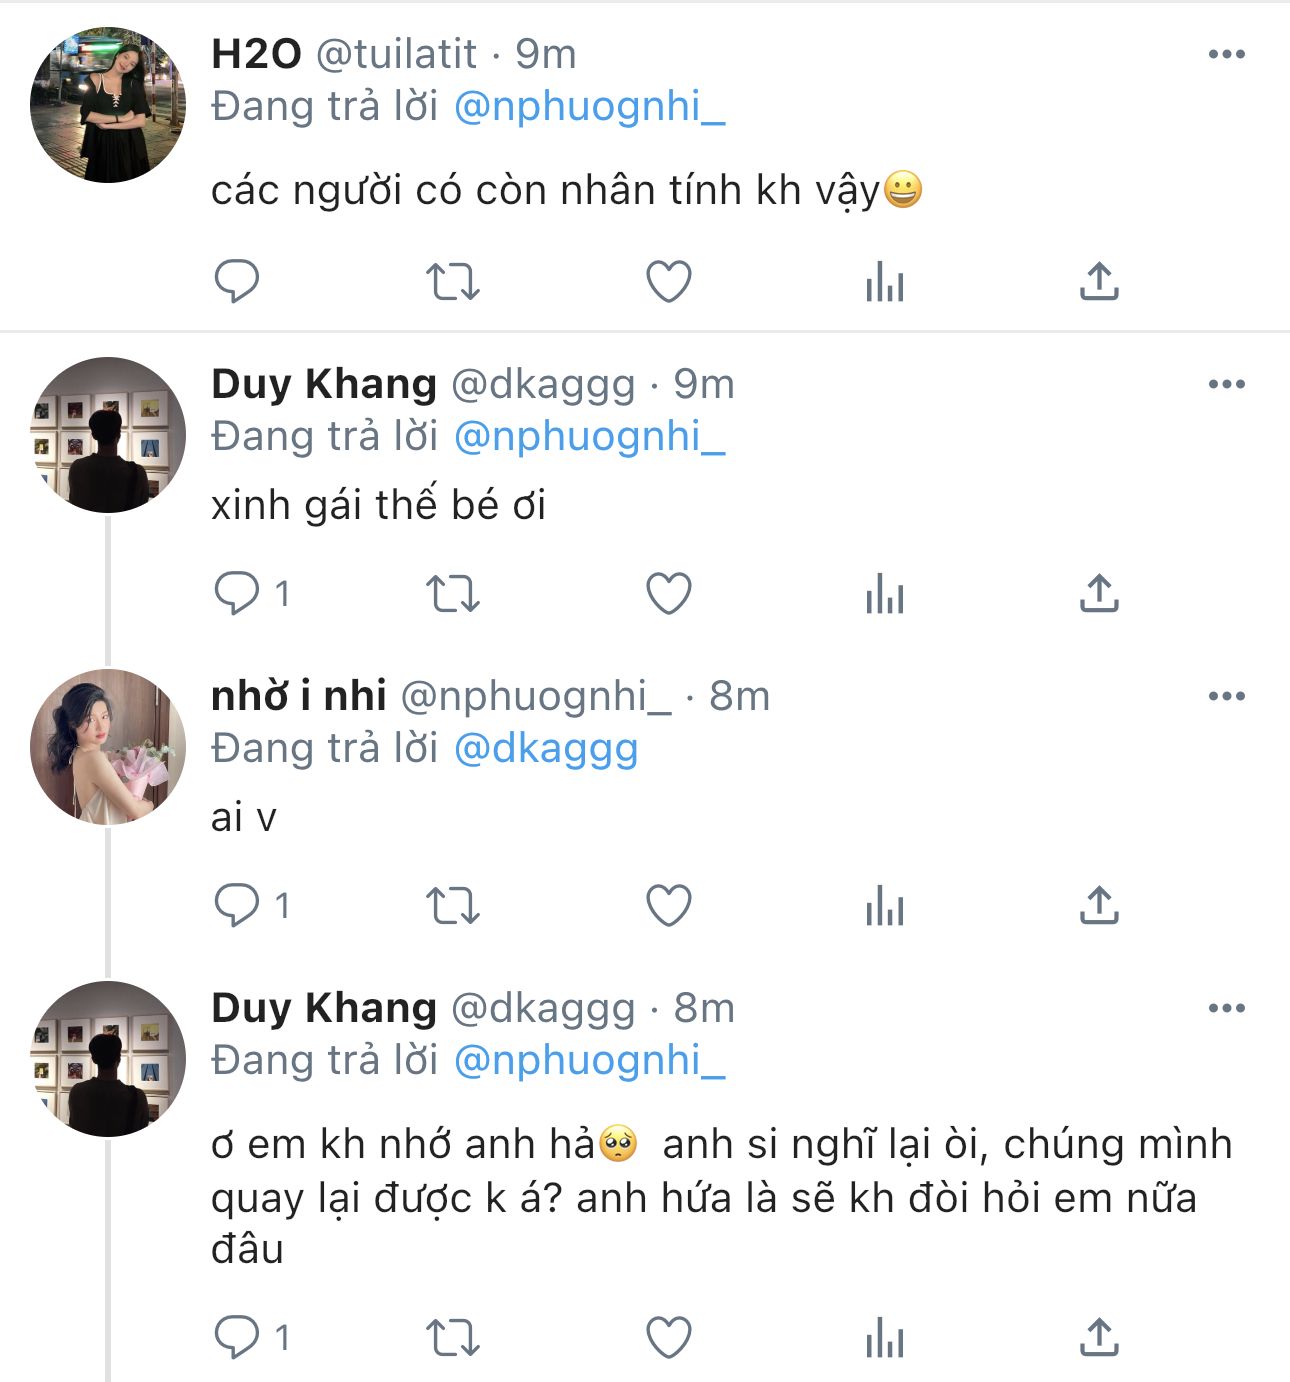View analytics for H2O's tweet
Image resolution: width=1290 pixels, height=1382 pixels.
(885, 282)
